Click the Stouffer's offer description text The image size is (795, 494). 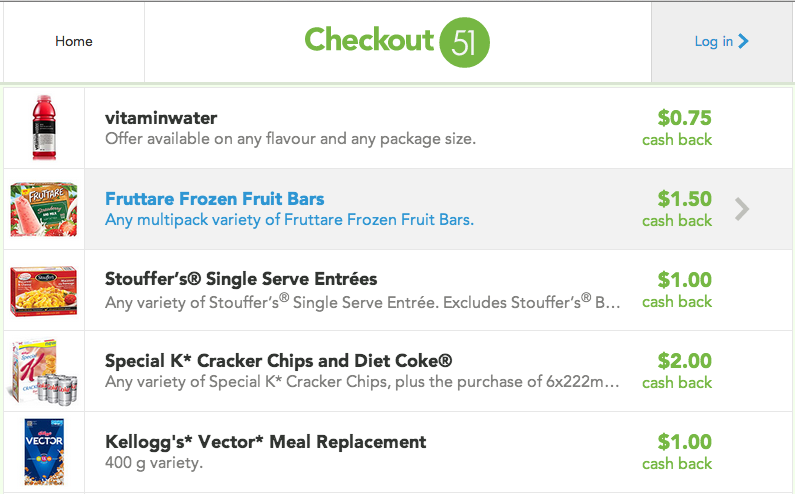click(363, 301)
